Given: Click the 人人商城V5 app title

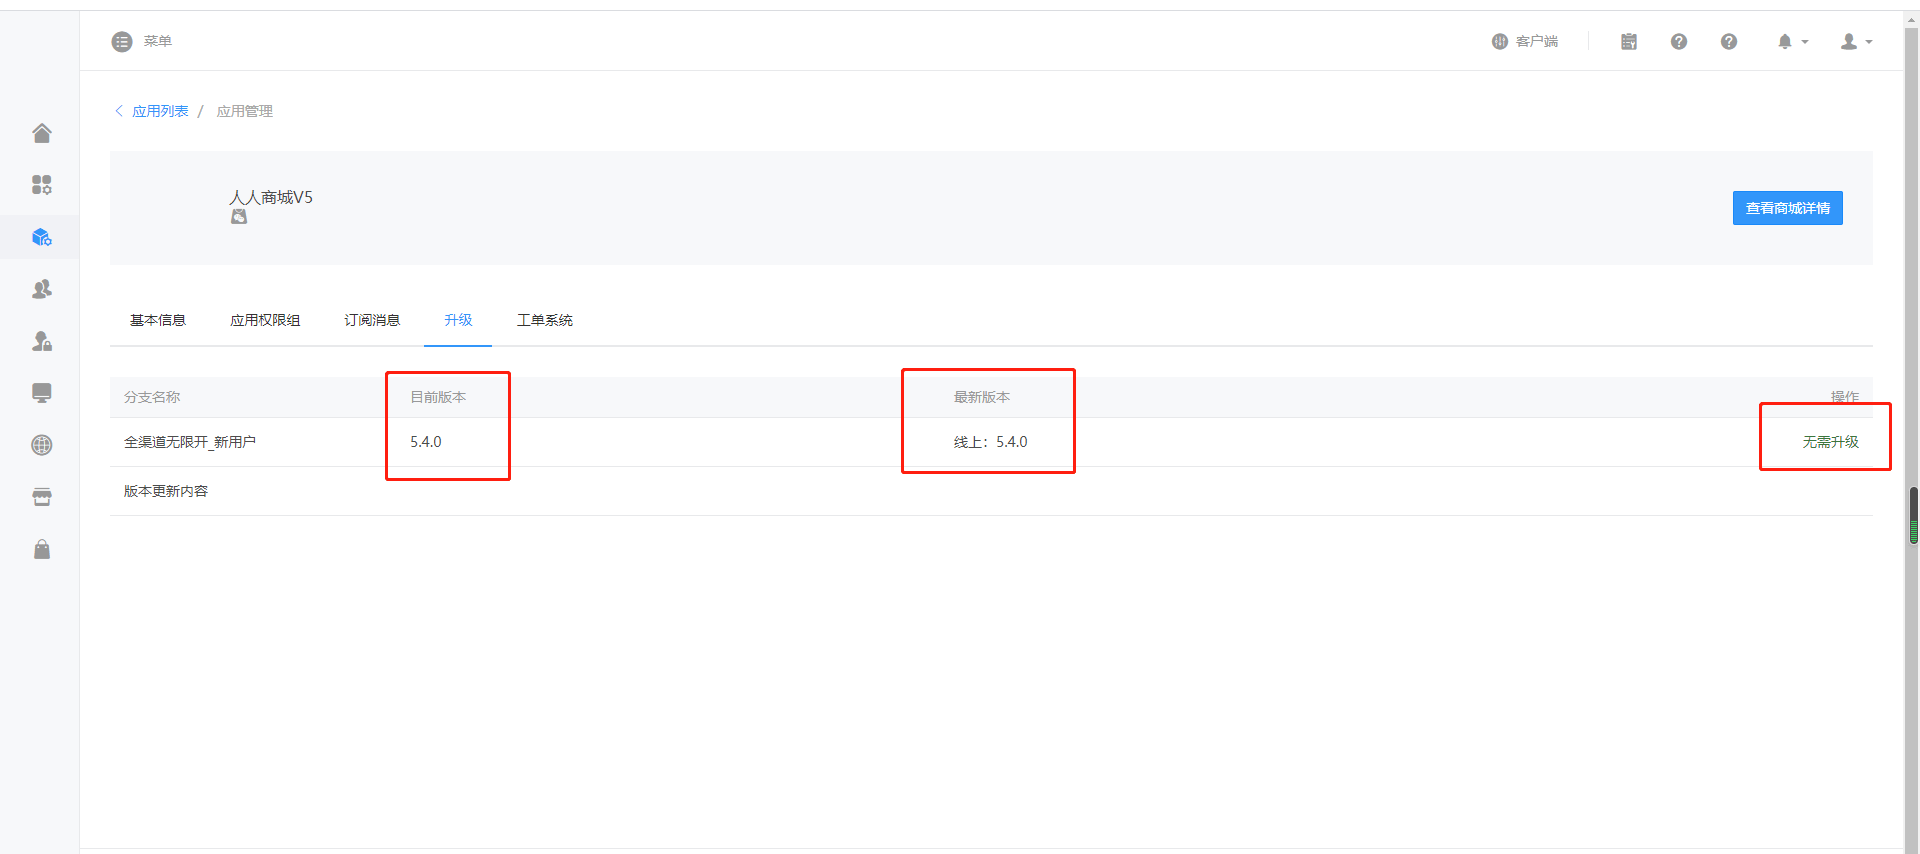Looking at the screenshot, I should [271, 197].
